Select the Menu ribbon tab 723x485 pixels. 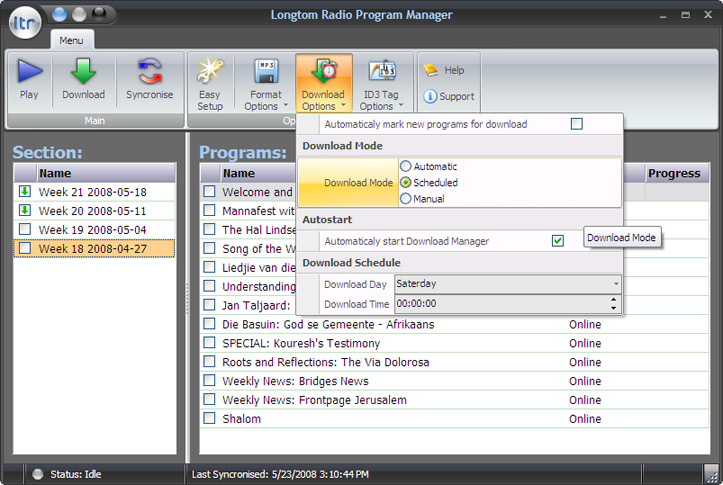(x=71, y=40)
